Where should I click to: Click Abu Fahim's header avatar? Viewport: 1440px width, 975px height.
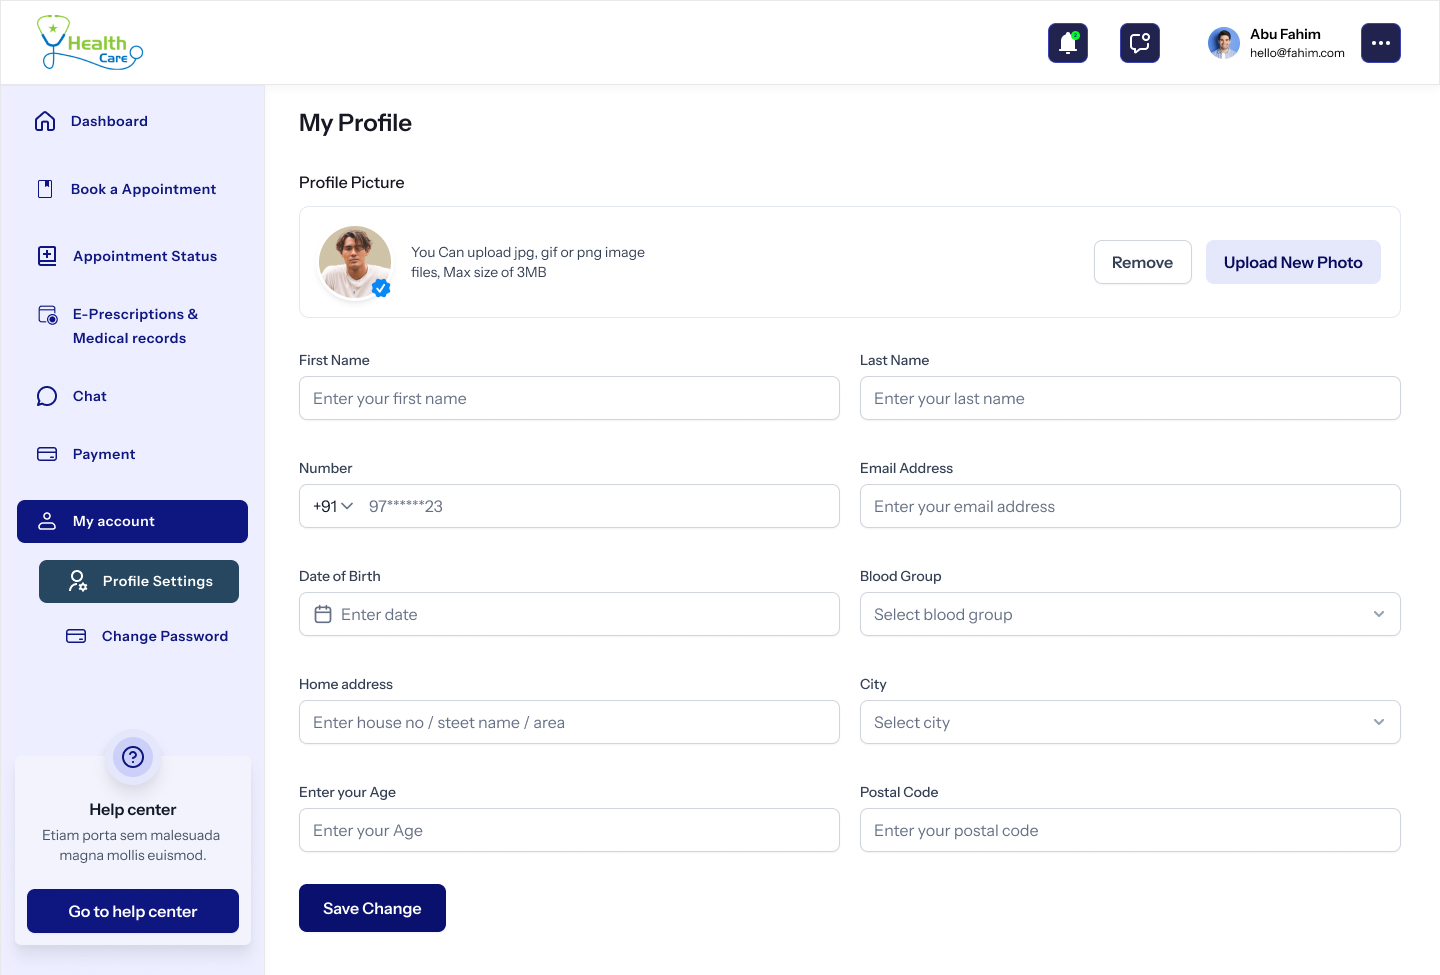1224,43
